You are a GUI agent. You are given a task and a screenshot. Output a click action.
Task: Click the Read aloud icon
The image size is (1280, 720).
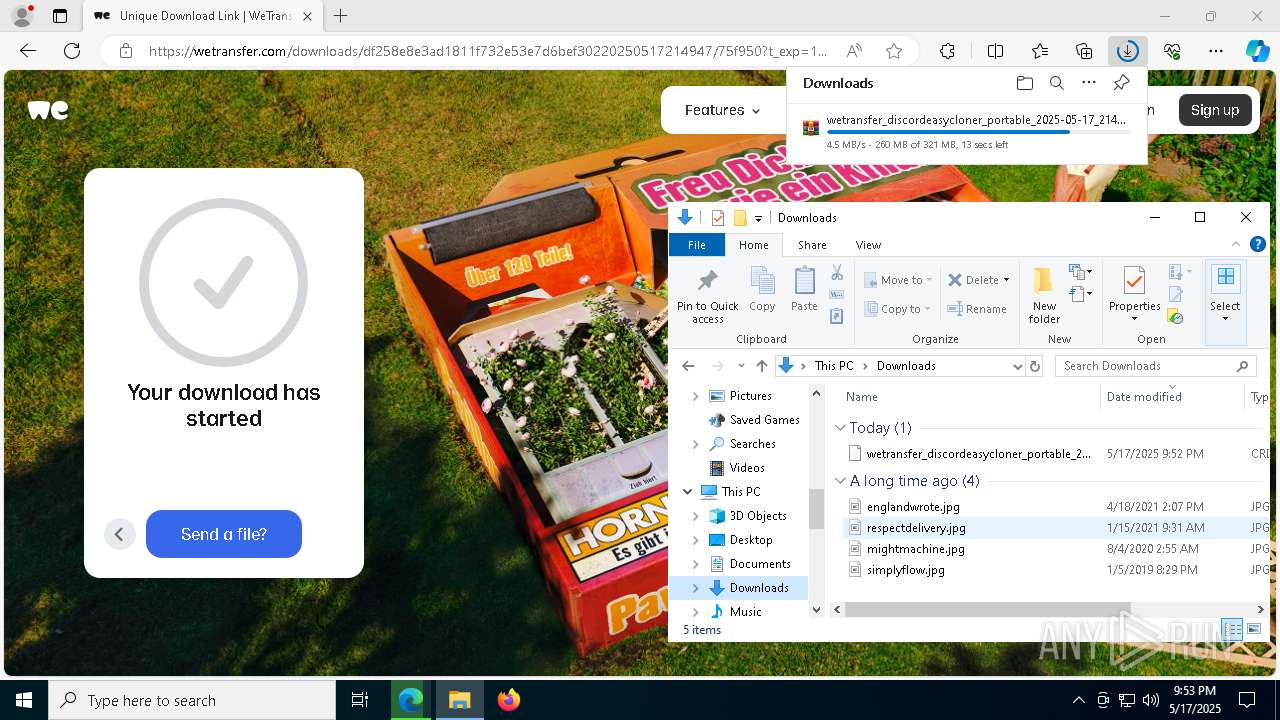click(x=854, y=51)
